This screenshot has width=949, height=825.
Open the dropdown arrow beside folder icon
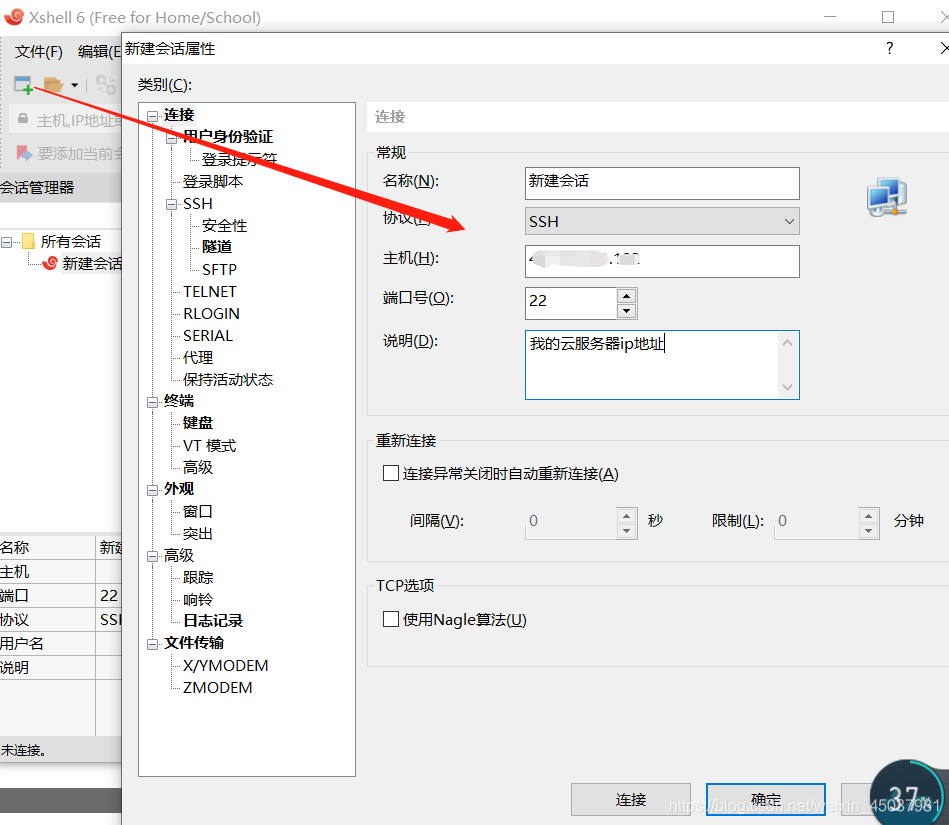point(74,85)
